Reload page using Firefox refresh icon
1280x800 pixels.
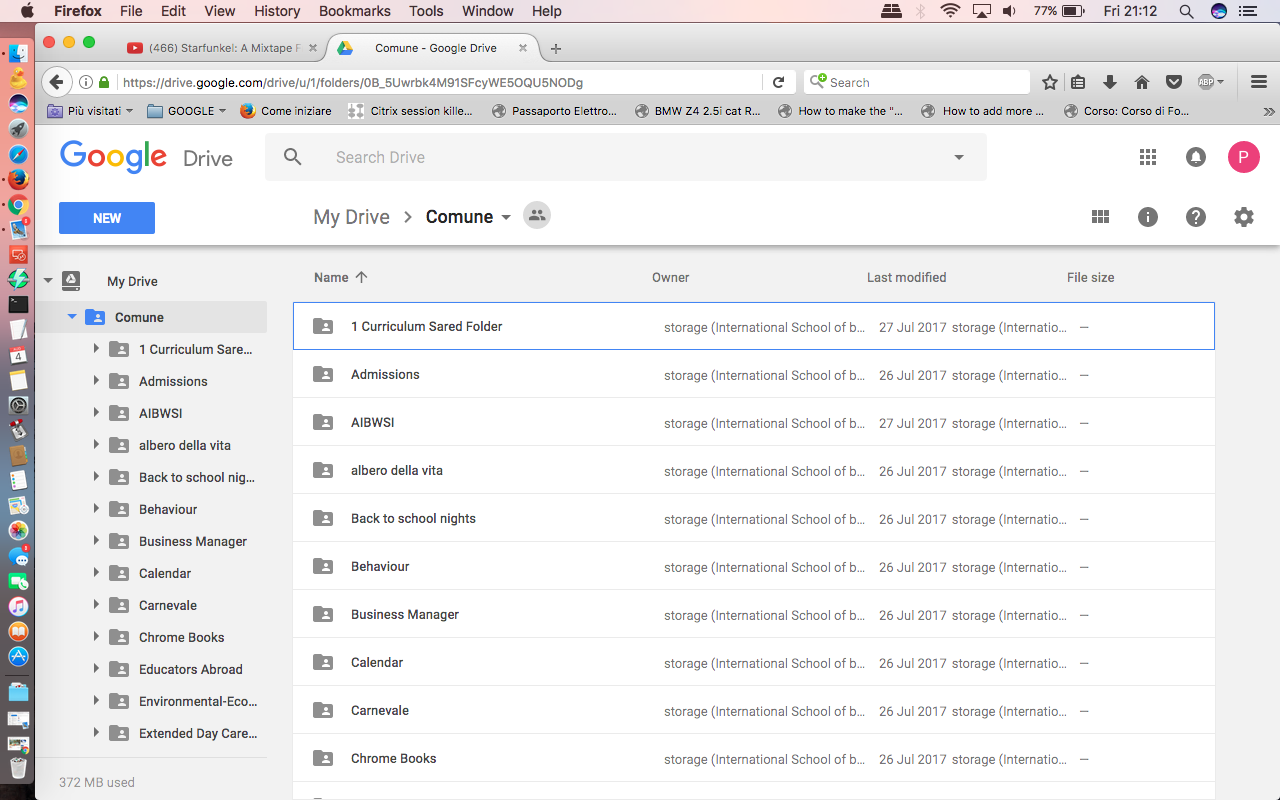point(778,82)
